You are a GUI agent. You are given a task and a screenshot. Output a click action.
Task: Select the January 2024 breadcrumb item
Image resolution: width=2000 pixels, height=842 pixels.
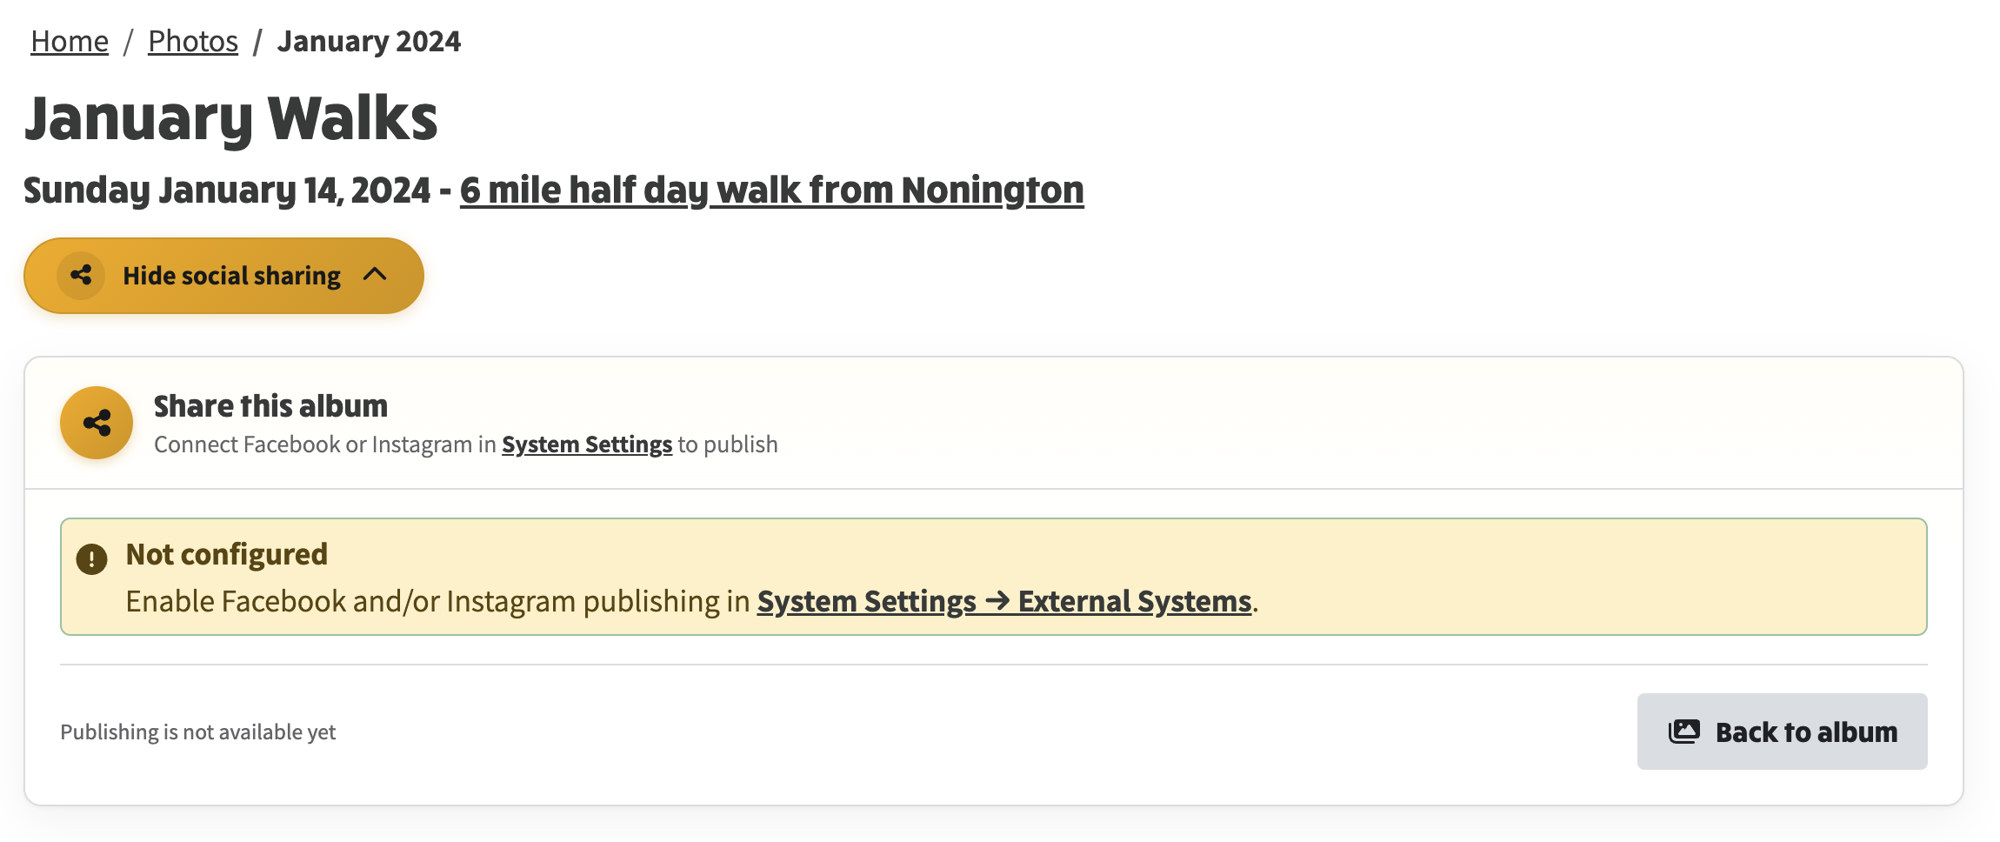click(369, 41)
